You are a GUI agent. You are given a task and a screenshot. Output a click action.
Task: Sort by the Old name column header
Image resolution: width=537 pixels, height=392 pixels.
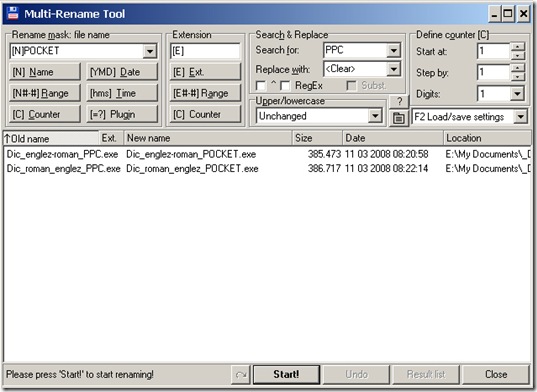51,138
